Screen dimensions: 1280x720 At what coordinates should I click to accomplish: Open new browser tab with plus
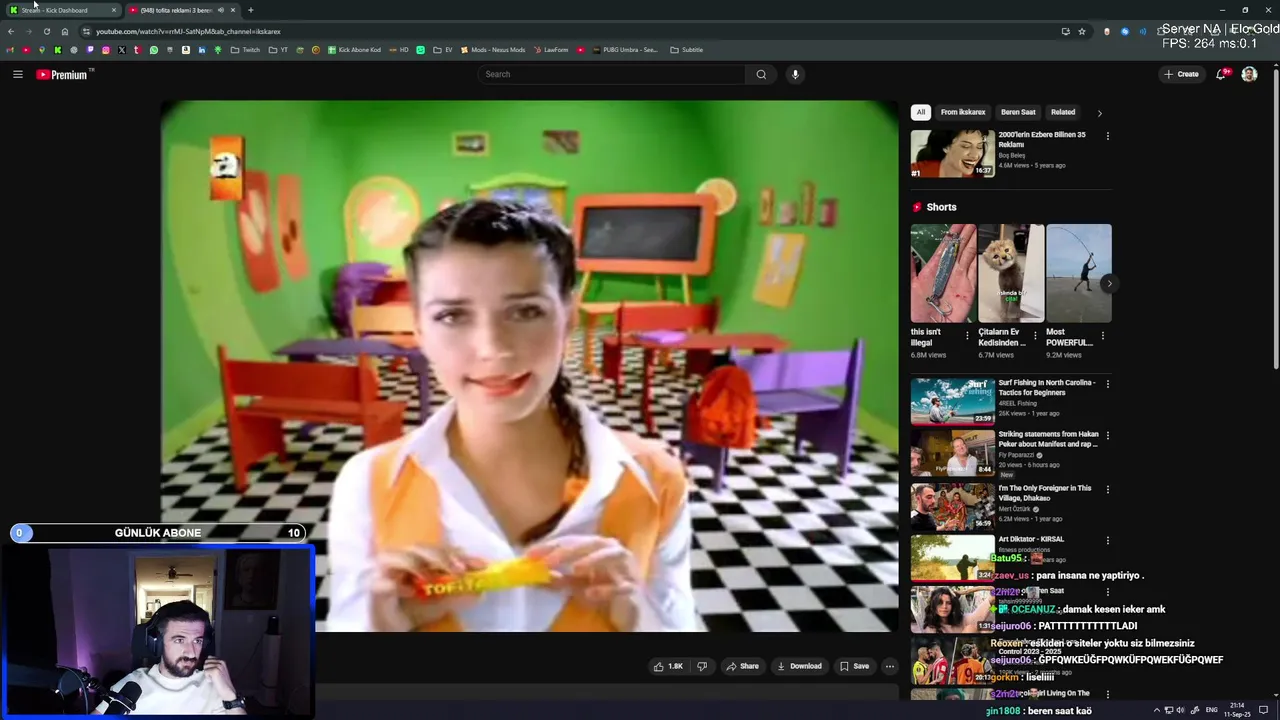(250, 10)
